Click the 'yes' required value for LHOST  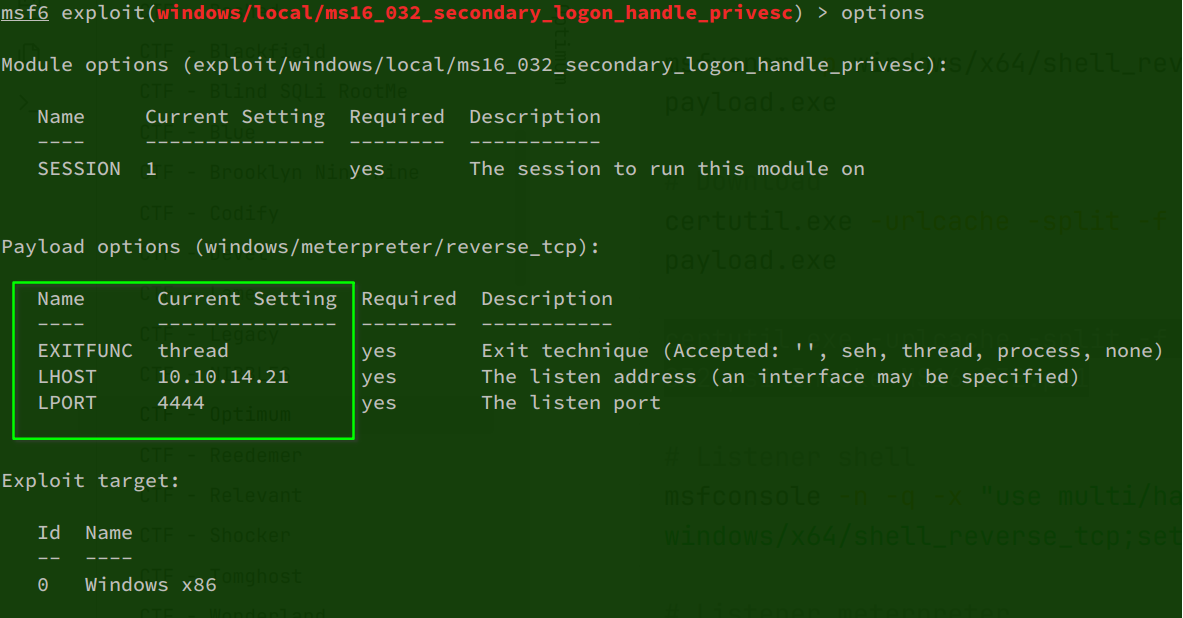(379, 377)
